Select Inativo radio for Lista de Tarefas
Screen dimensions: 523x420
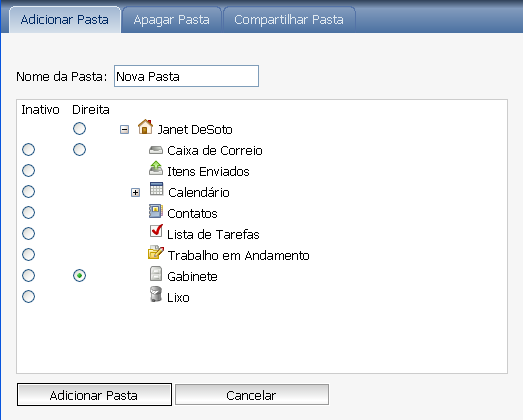[x=28, y=234]
